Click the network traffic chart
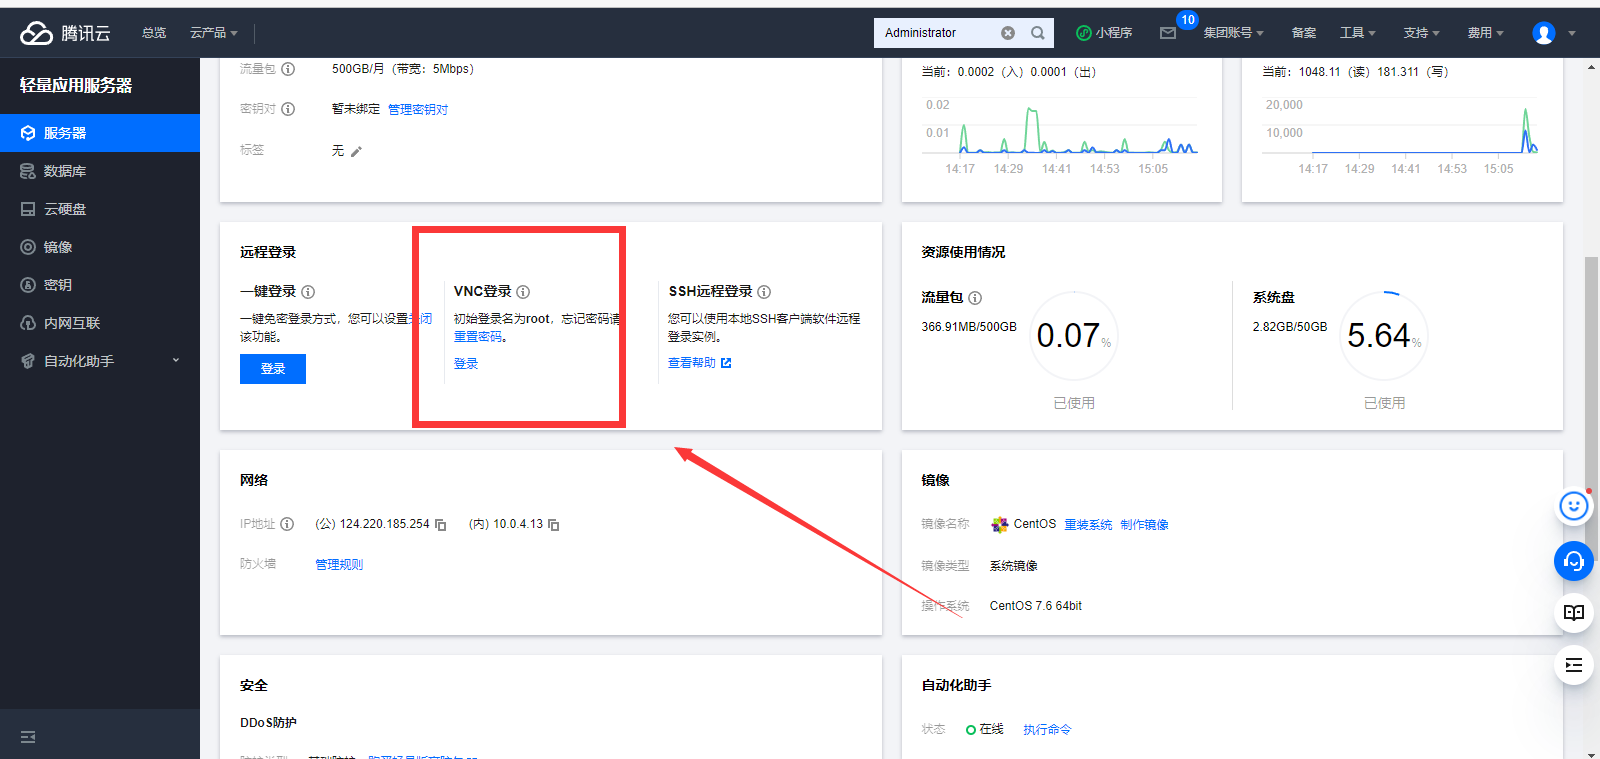This screenshot has width=1600, height=759. click(1060, 138)
